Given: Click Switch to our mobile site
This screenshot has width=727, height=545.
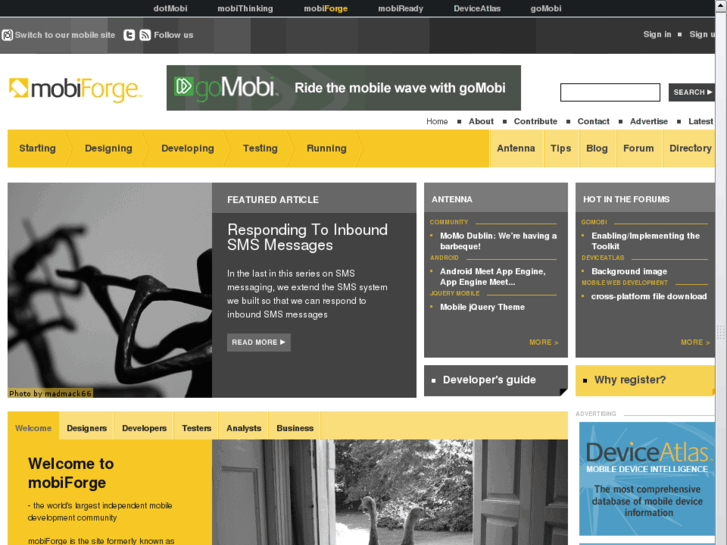Looking at the screenshot, I should point(65,35).
